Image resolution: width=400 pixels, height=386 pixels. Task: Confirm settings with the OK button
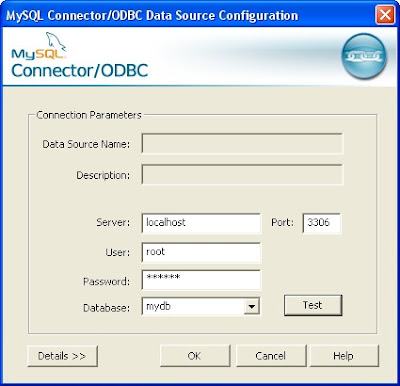click(x=195, y=356)
